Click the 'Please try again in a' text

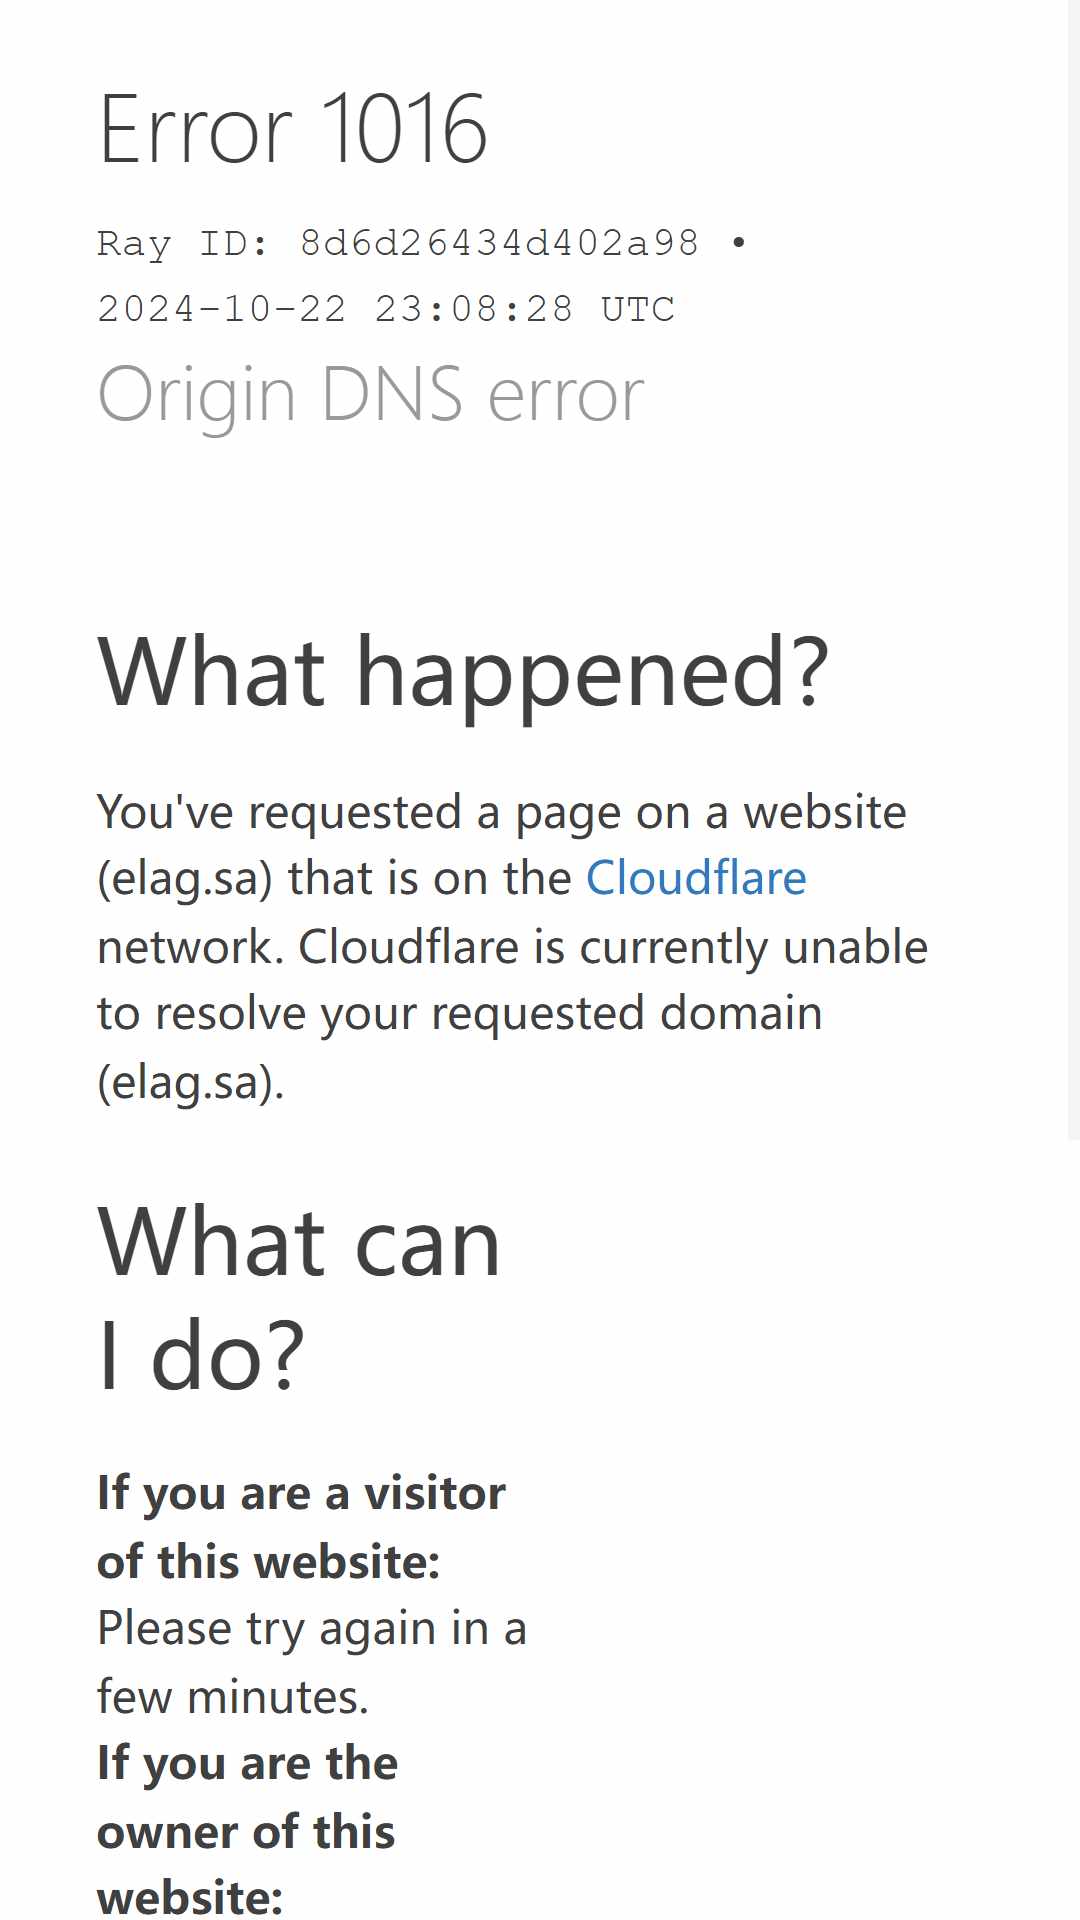pyautogui.click(x=312, y=1630)
